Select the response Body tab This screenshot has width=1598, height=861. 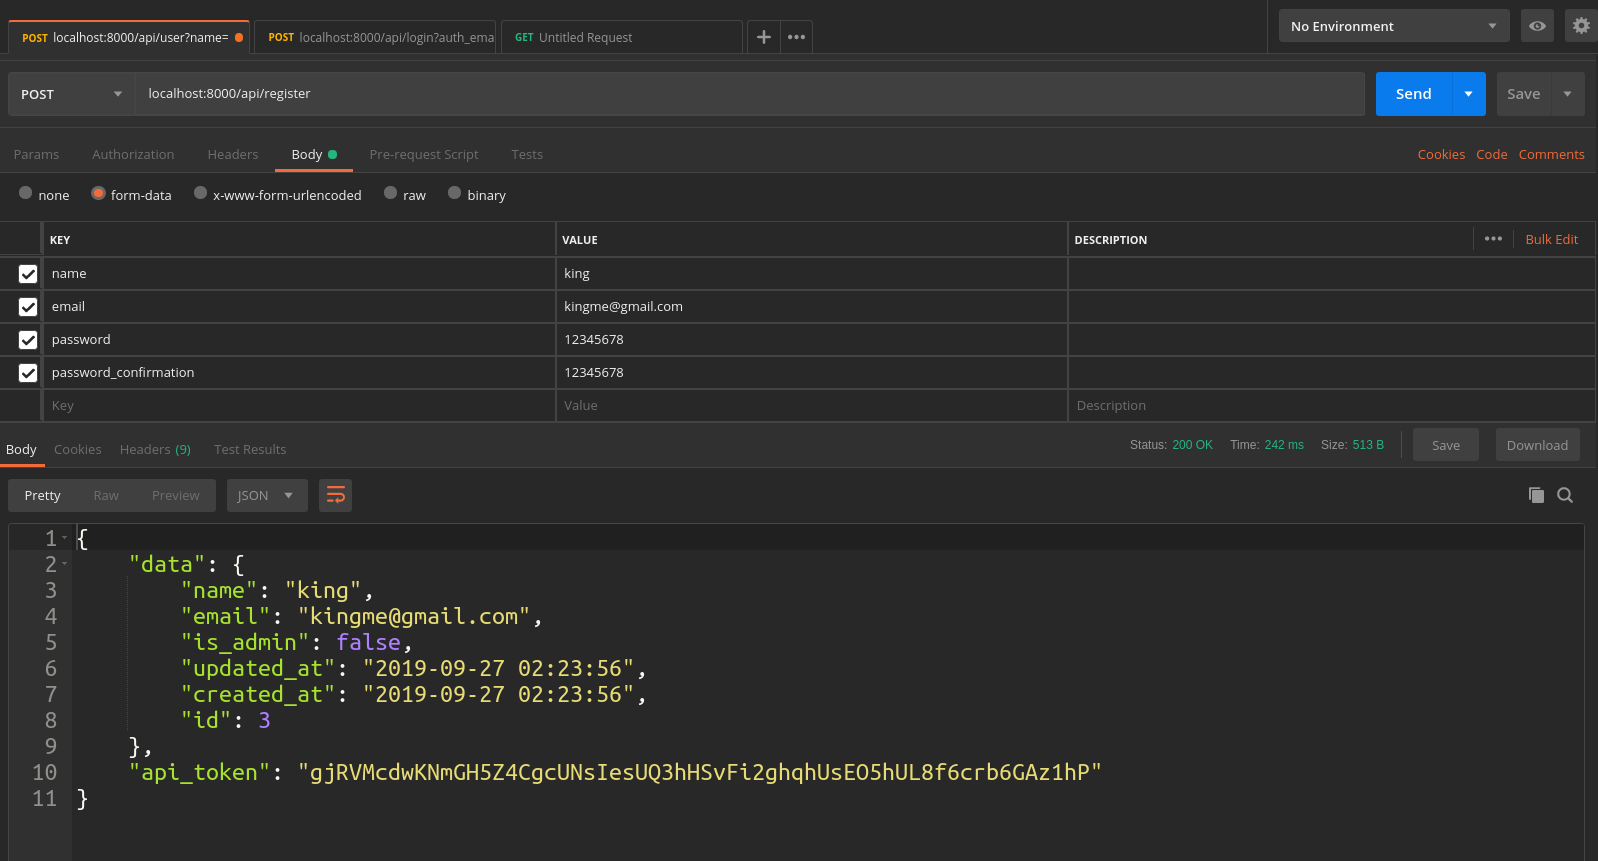point(21,449)
